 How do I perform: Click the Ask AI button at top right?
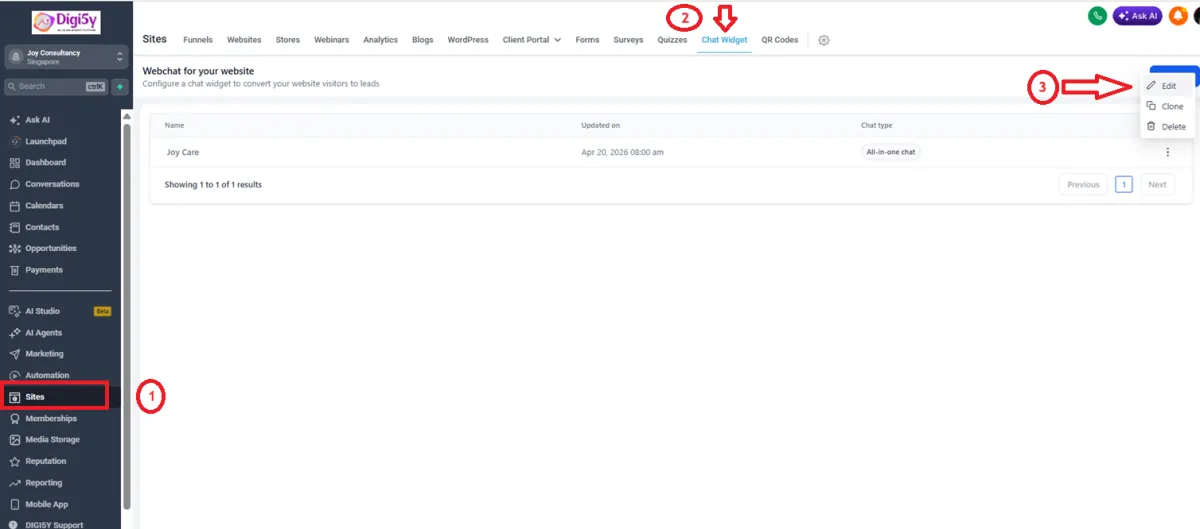click(x=1137, y=16)
